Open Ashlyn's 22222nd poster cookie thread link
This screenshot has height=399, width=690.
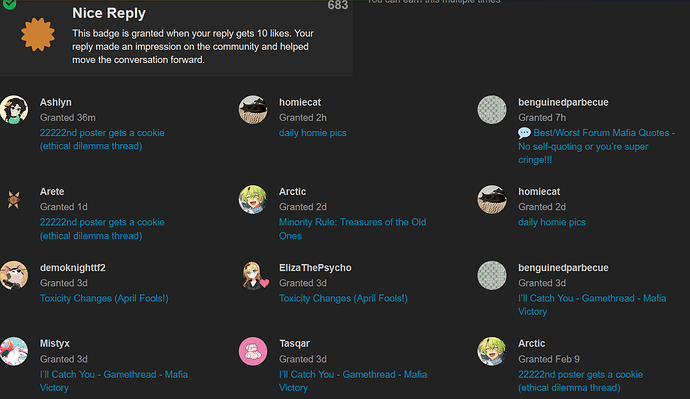(102, 139)
